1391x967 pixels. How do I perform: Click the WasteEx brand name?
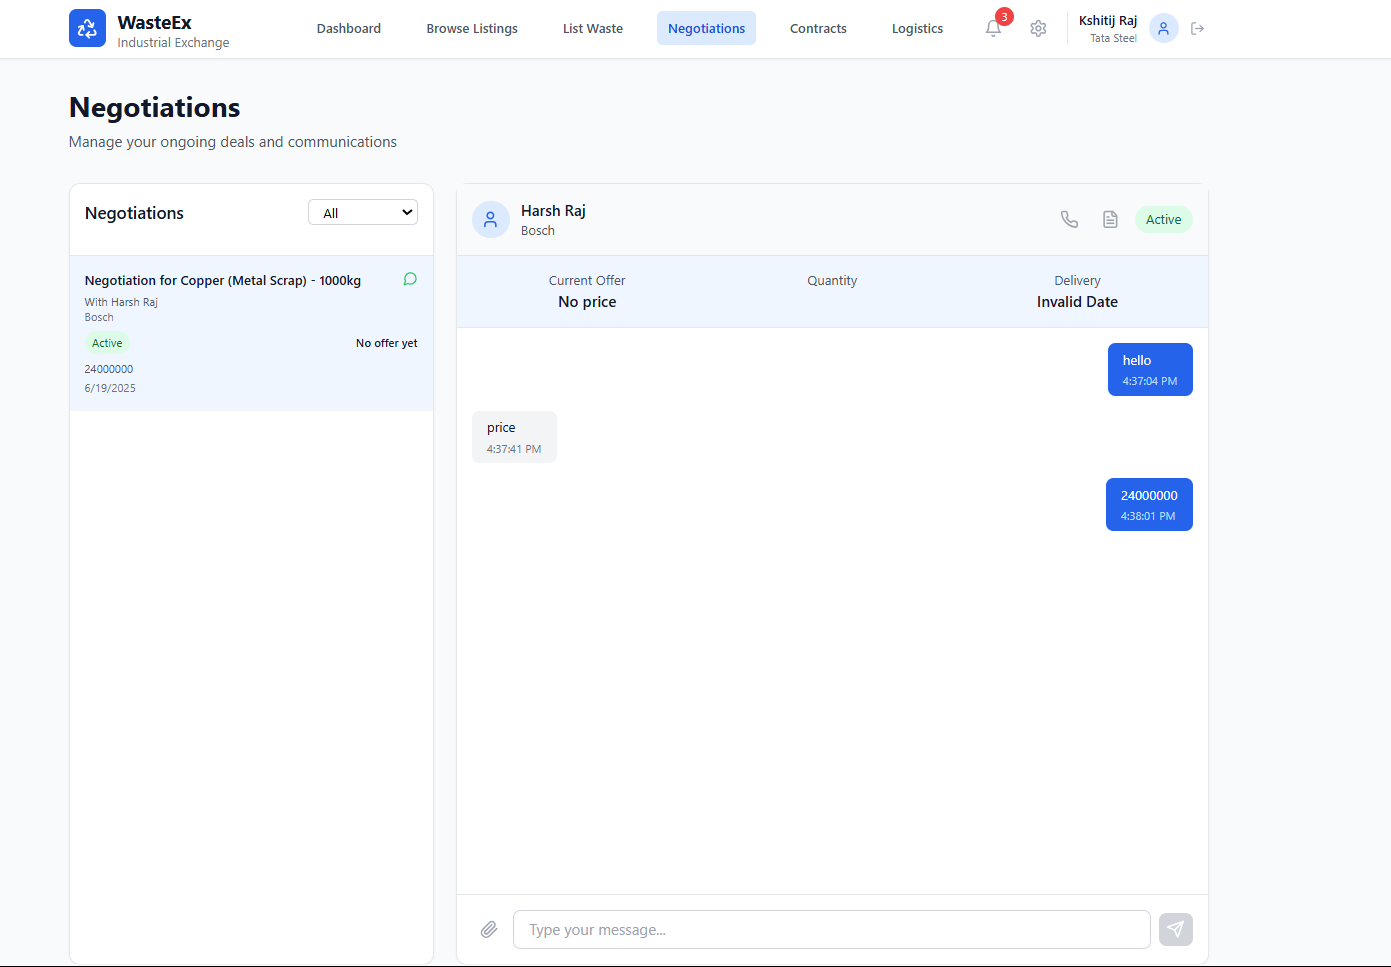click(154, 22)
